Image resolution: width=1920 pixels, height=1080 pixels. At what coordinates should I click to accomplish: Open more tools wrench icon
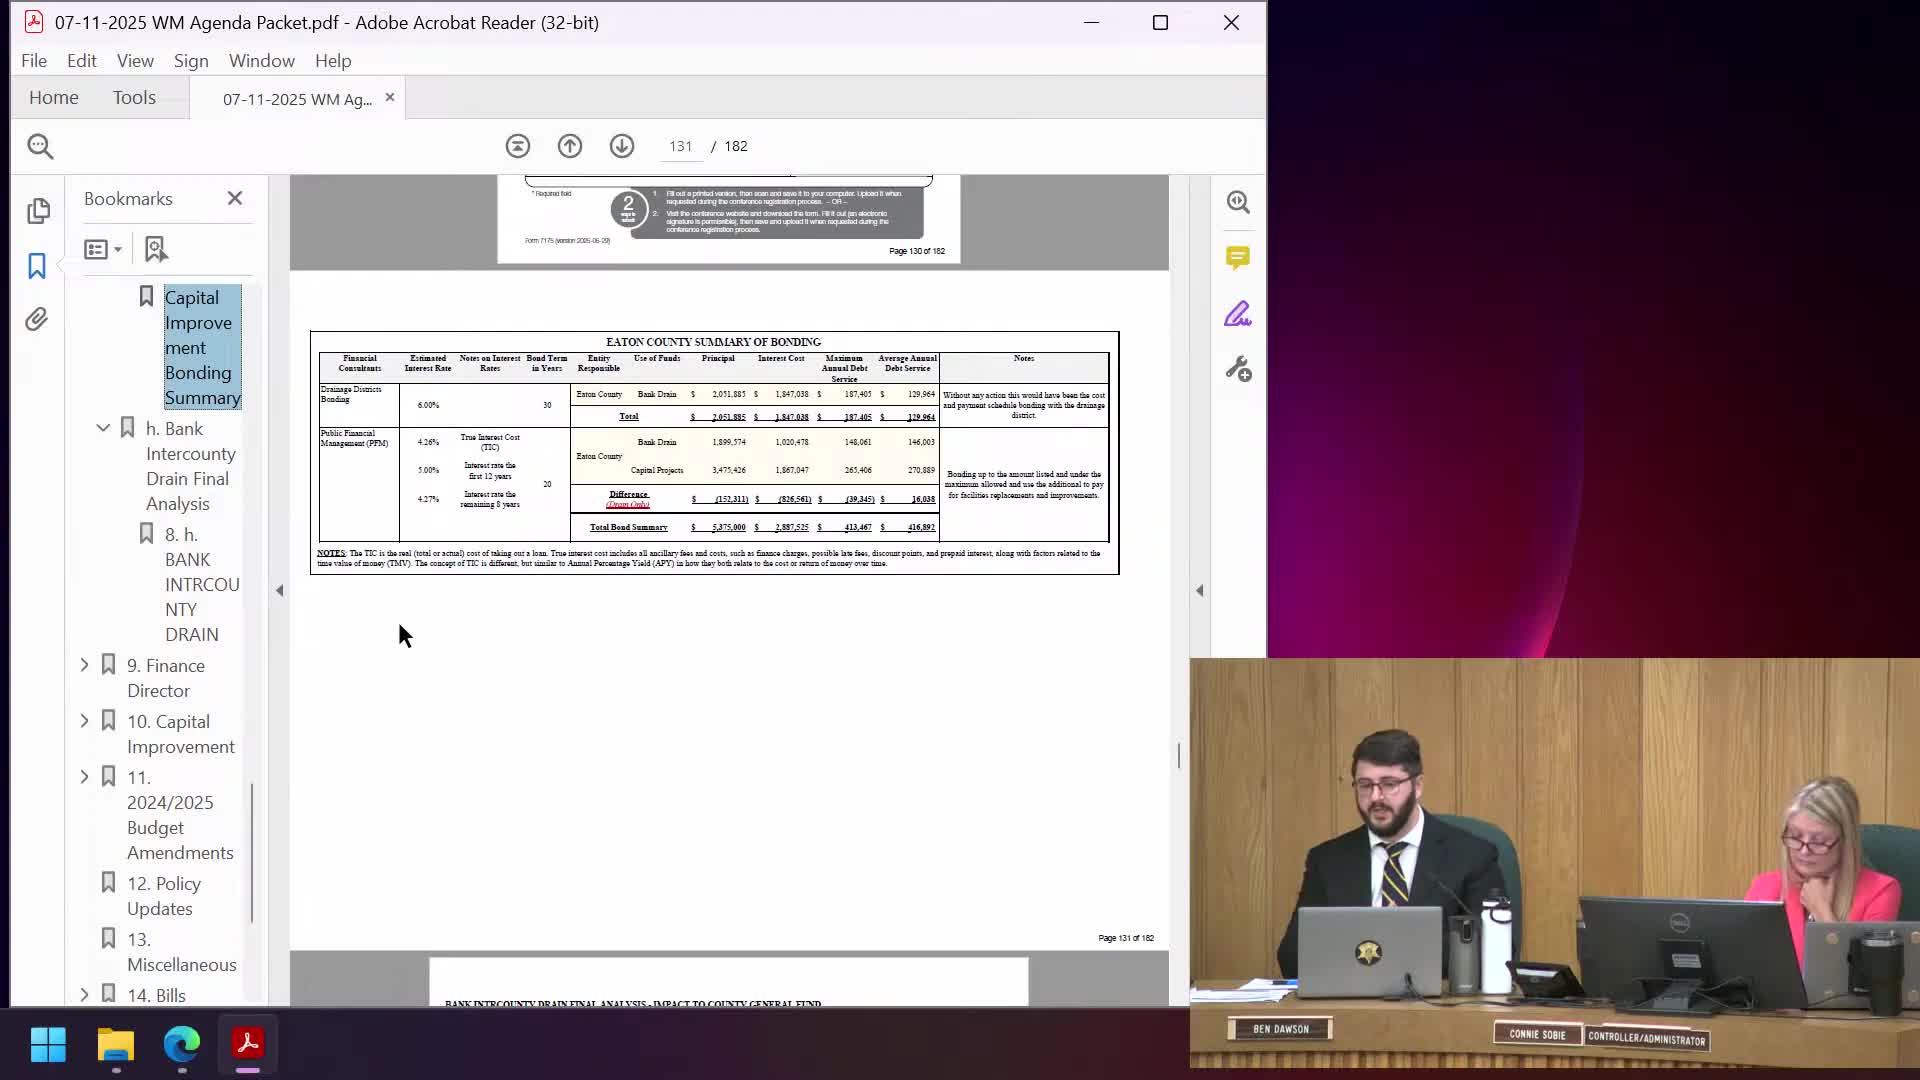[1238, 370]
